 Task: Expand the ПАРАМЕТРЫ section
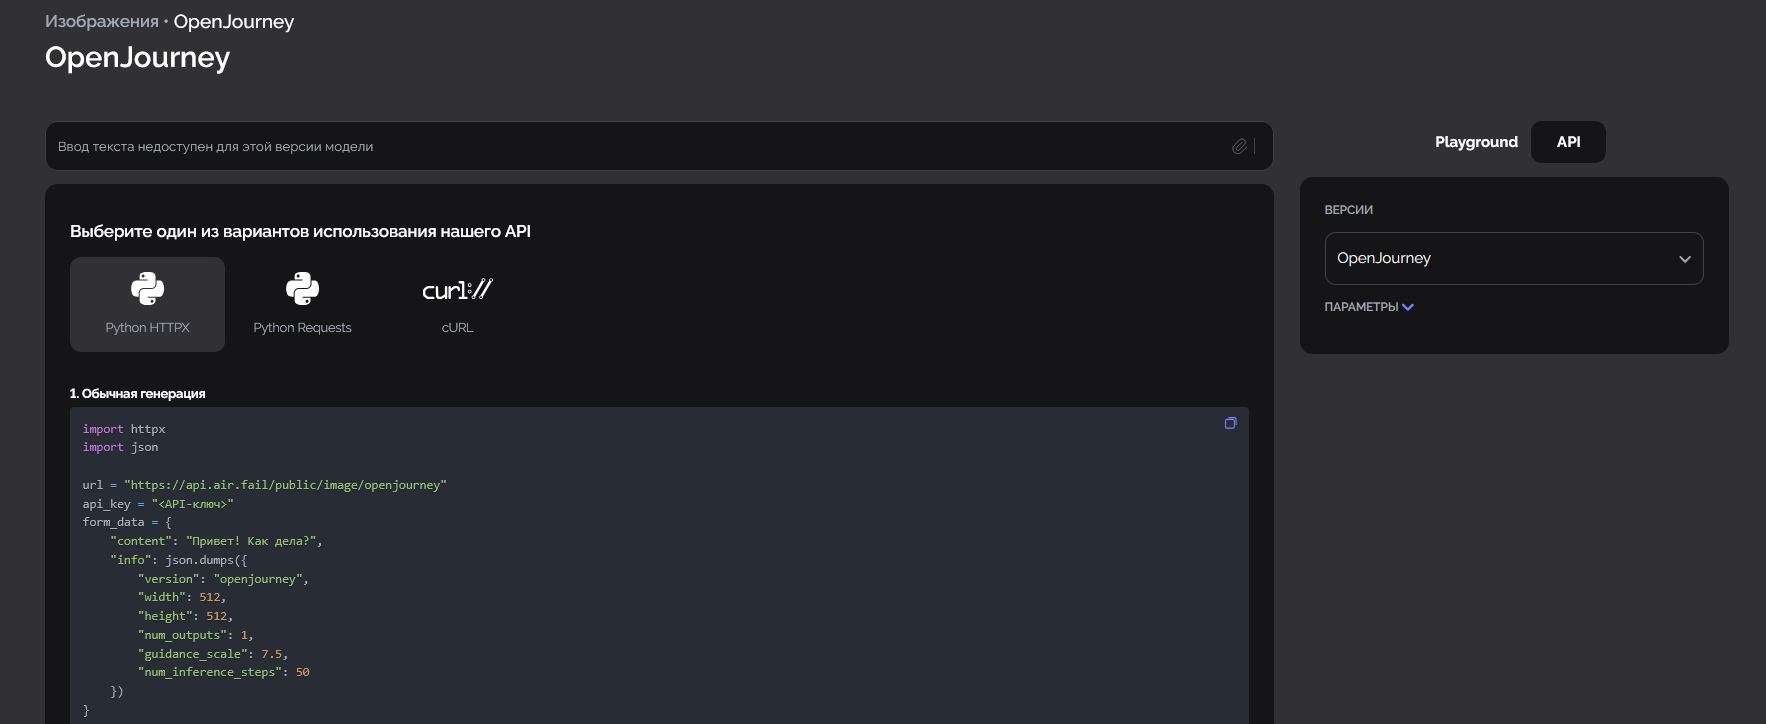pos(1369,307)
